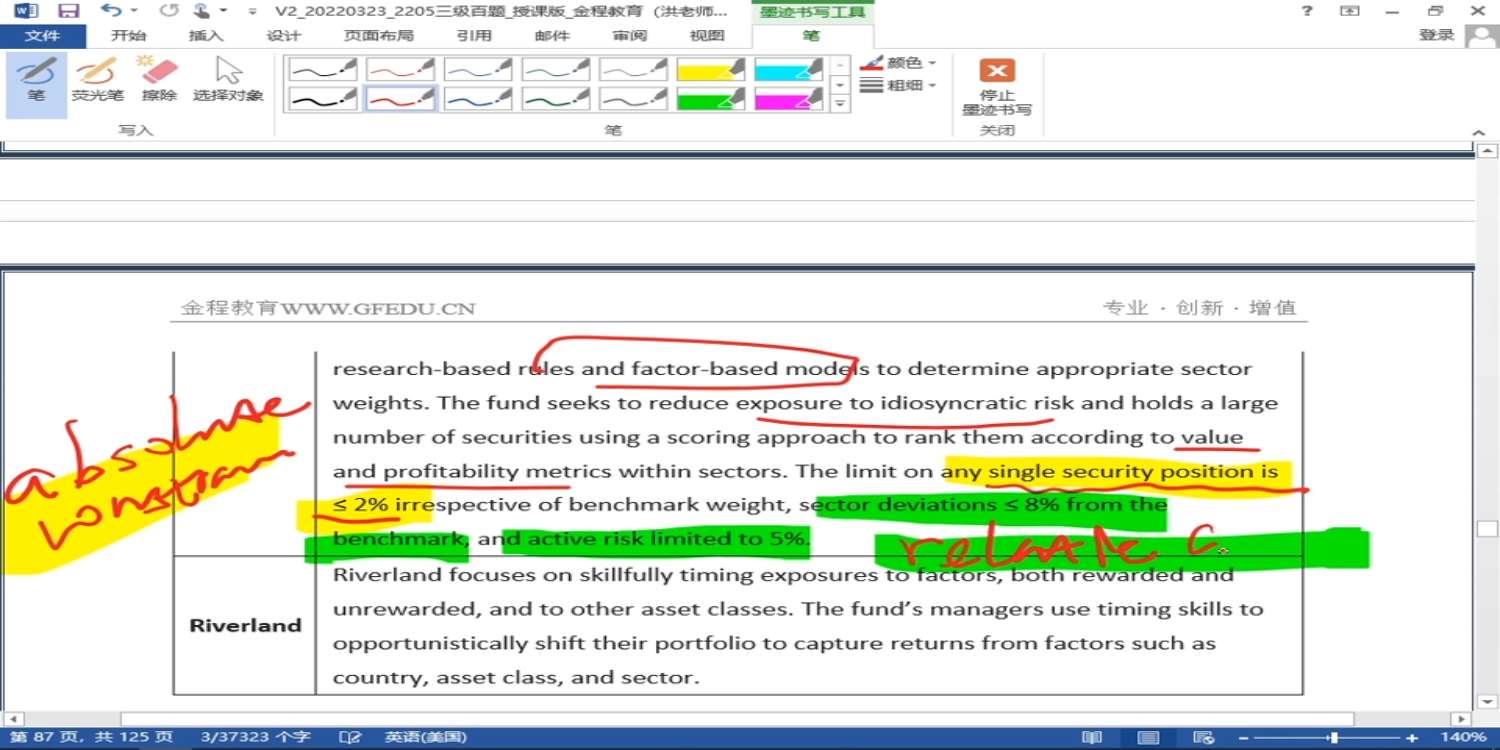The image size is (1500, 750).
Task: Click the Undo arrow in the title bar
Action: pos(110,11)
